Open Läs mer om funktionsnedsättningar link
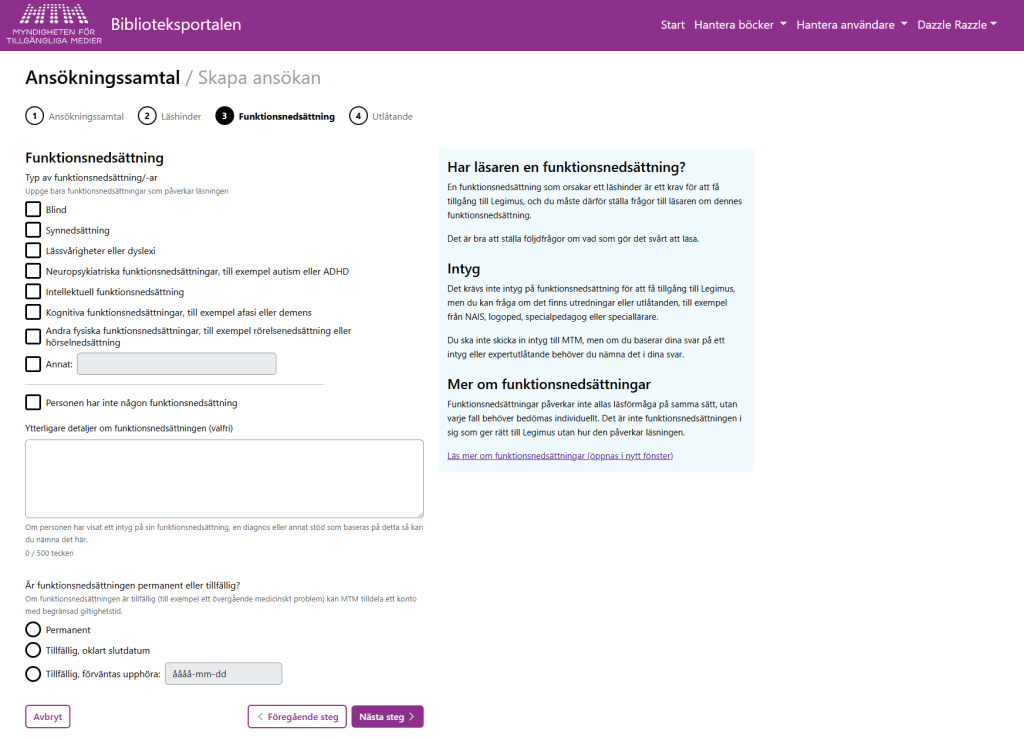 coord(559,456)
